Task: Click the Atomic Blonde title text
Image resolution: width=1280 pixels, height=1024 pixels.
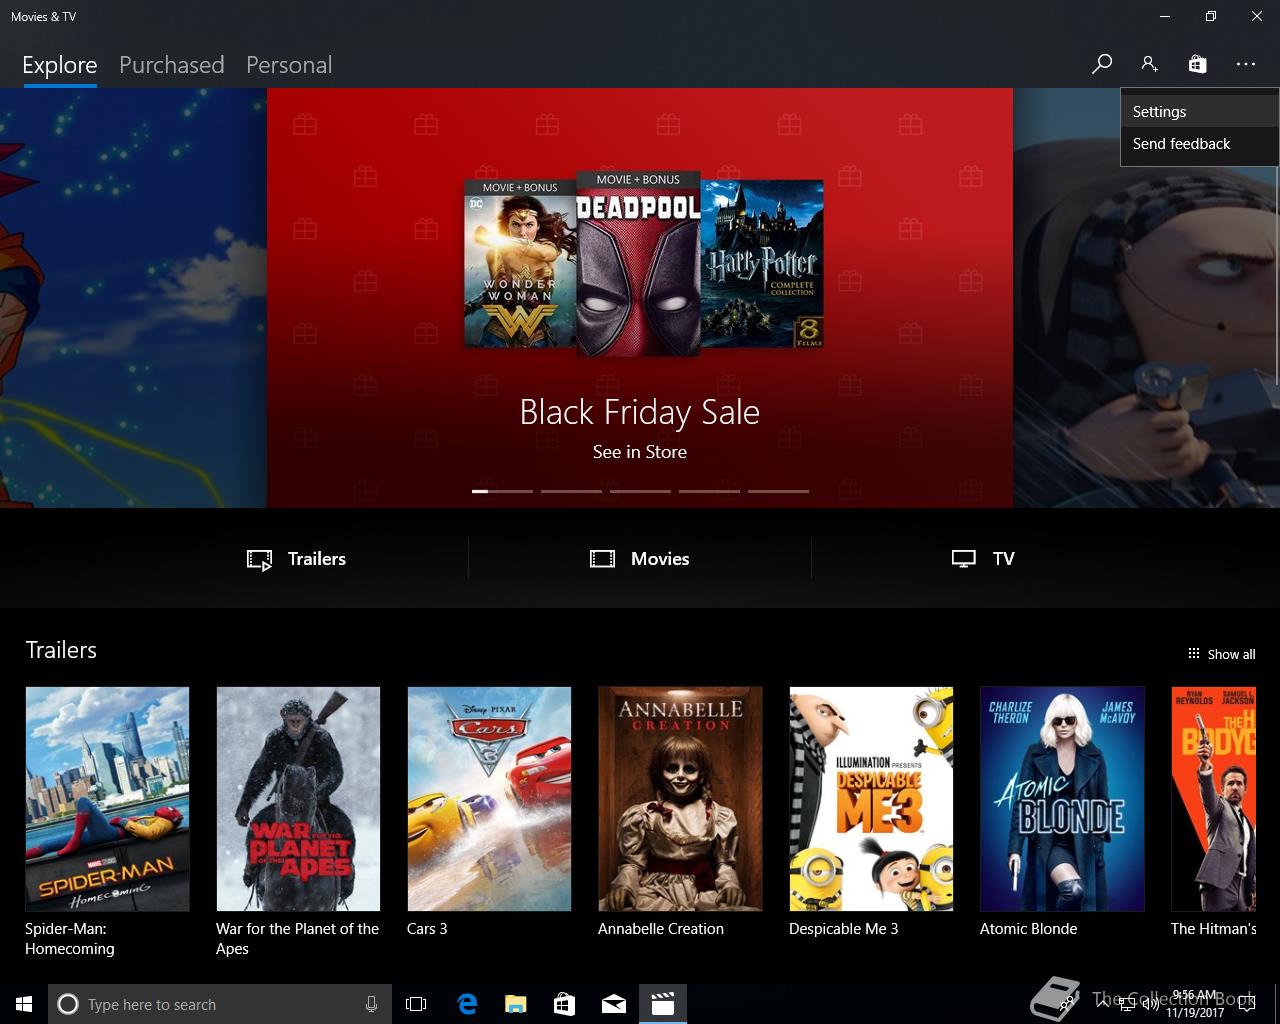Action: pos(1028,929)
